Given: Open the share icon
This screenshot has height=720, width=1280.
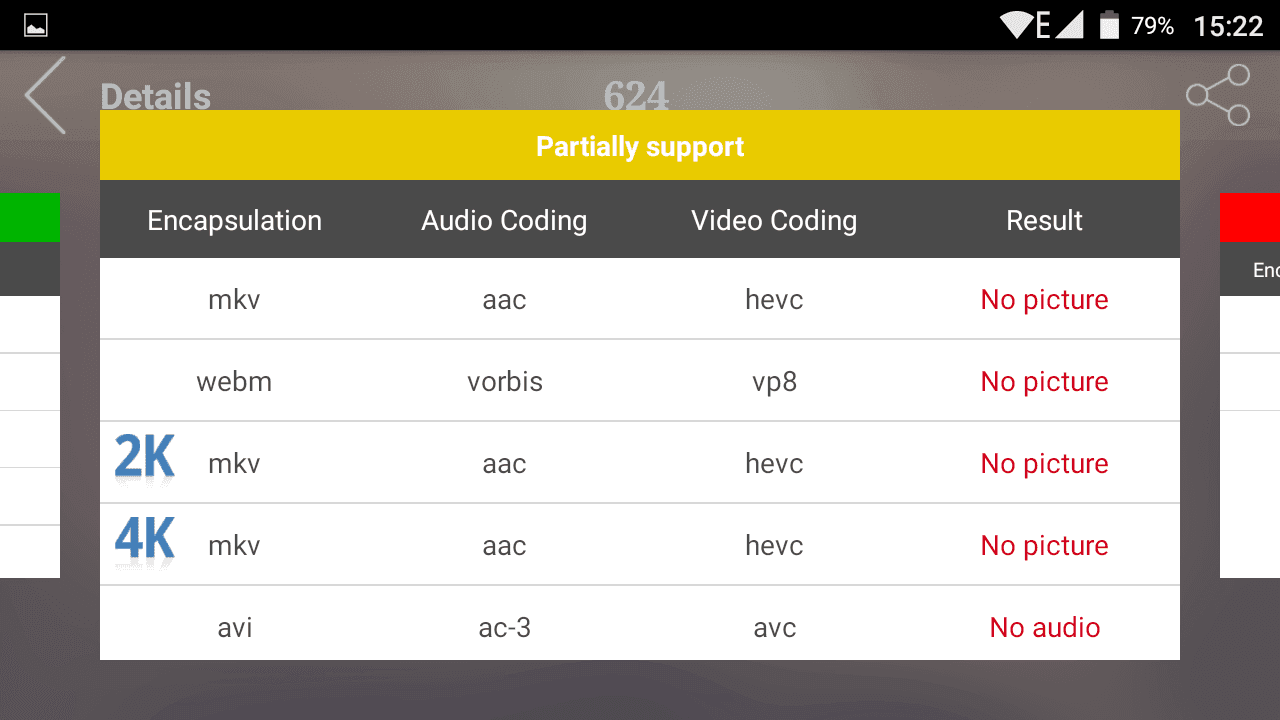Looking at the screenshot, I should [1218, 95].
